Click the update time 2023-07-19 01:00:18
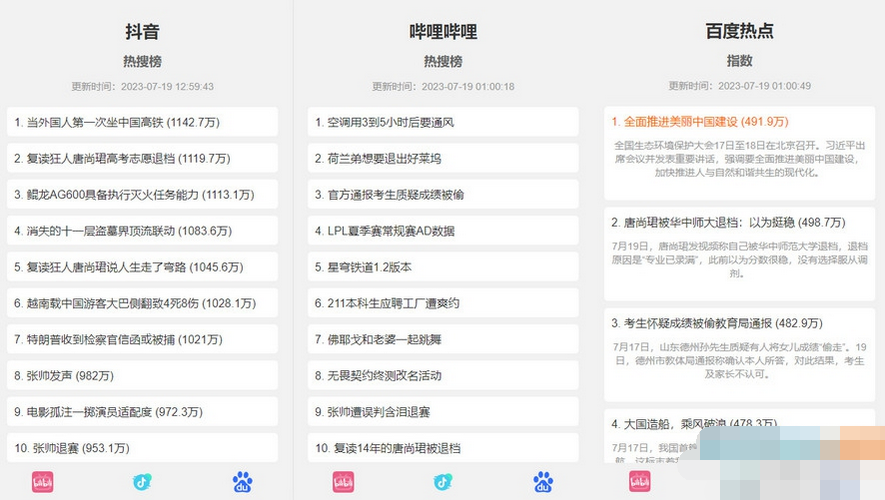The height and width of the screenshot is (500, 885). [x=443, y=86]
